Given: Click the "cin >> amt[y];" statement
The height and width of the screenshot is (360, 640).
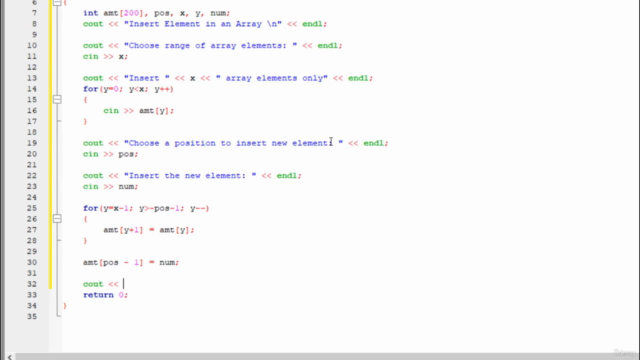Looking at the screenshot, I should (139, 111).
